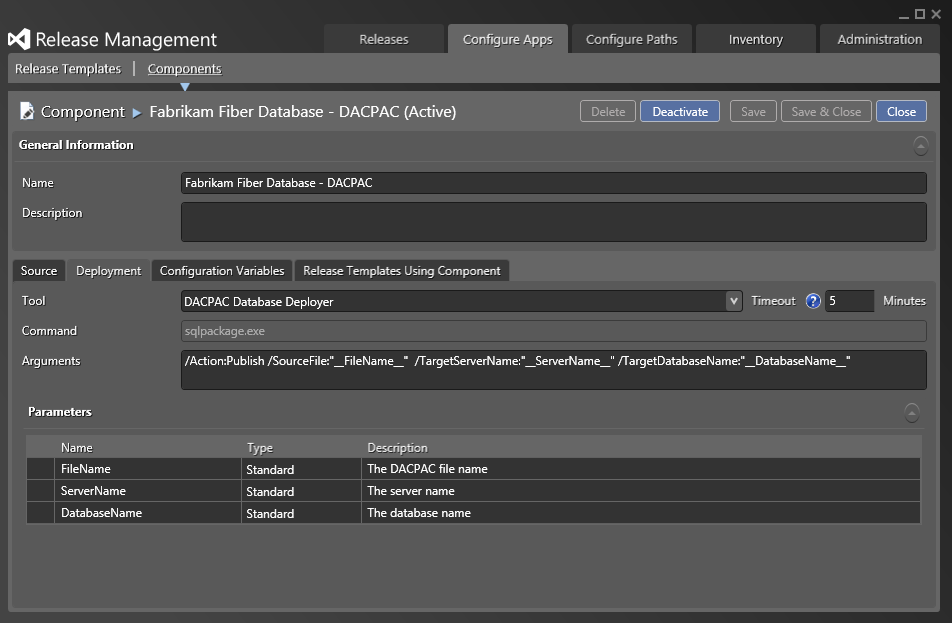The width and height of the screenshot is (952, 623).
Task: Open the Timeout help question mark icon
Action: (813, 301)
